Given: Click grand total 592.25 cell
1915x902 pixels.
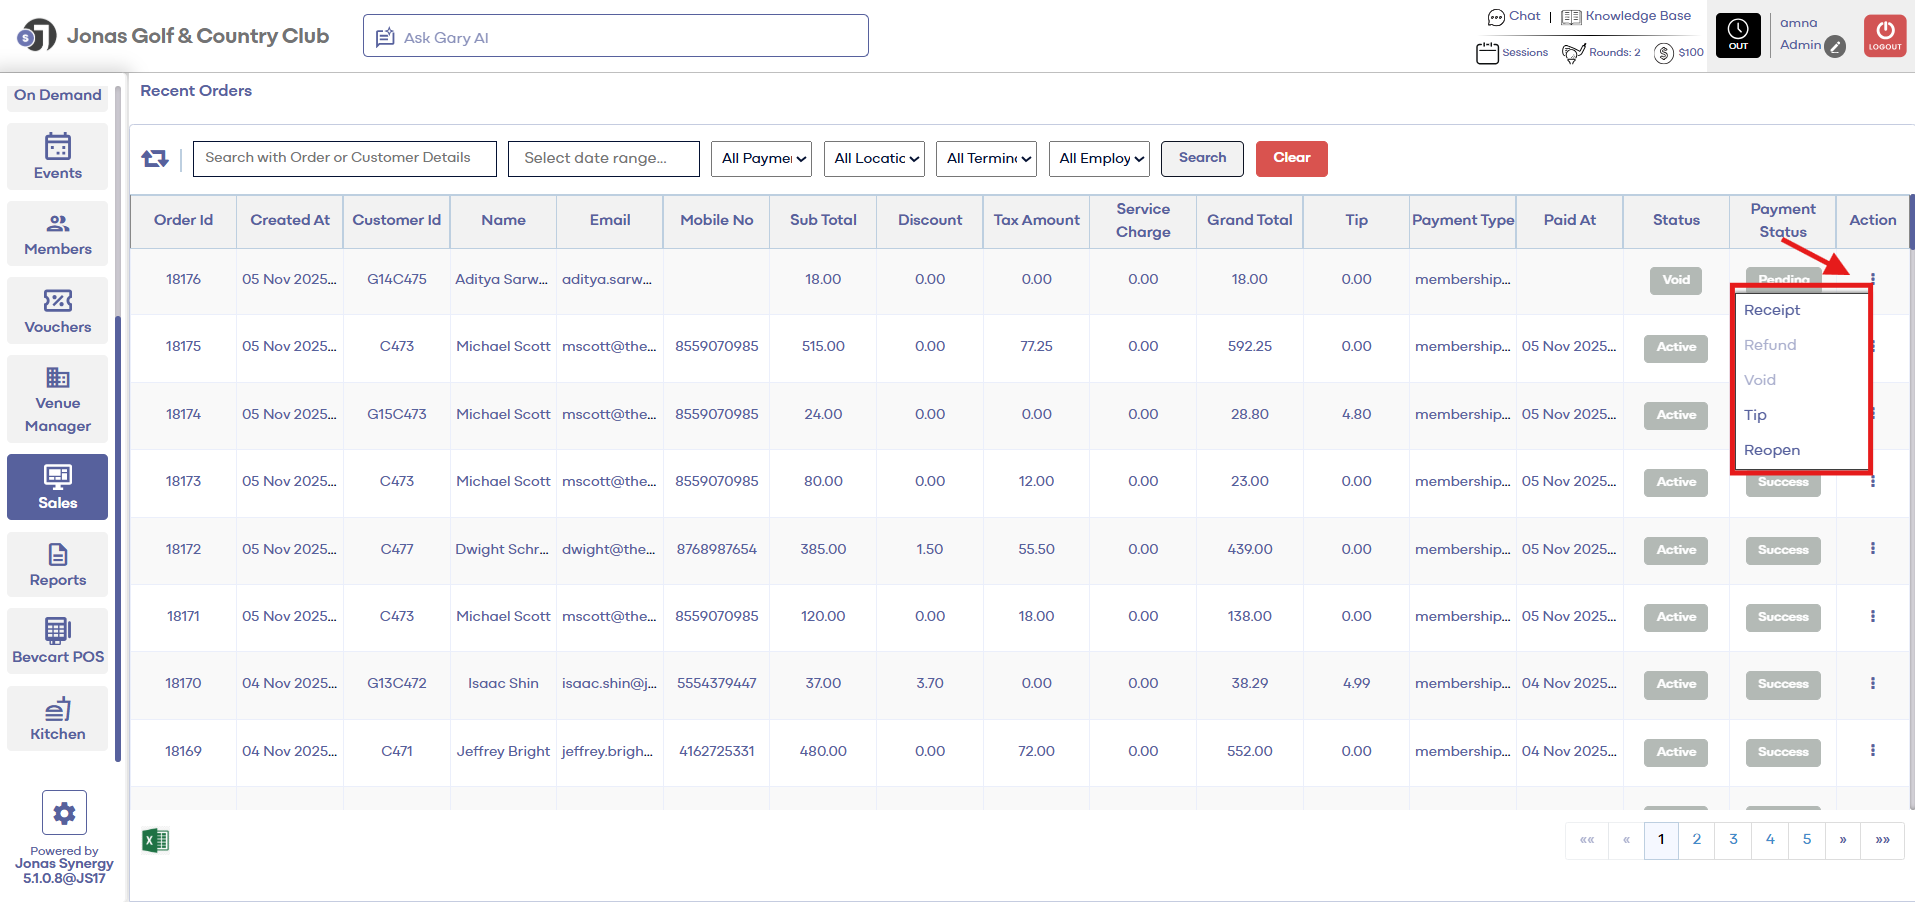Looking at the screenshot, I should tap(1250, 346).
